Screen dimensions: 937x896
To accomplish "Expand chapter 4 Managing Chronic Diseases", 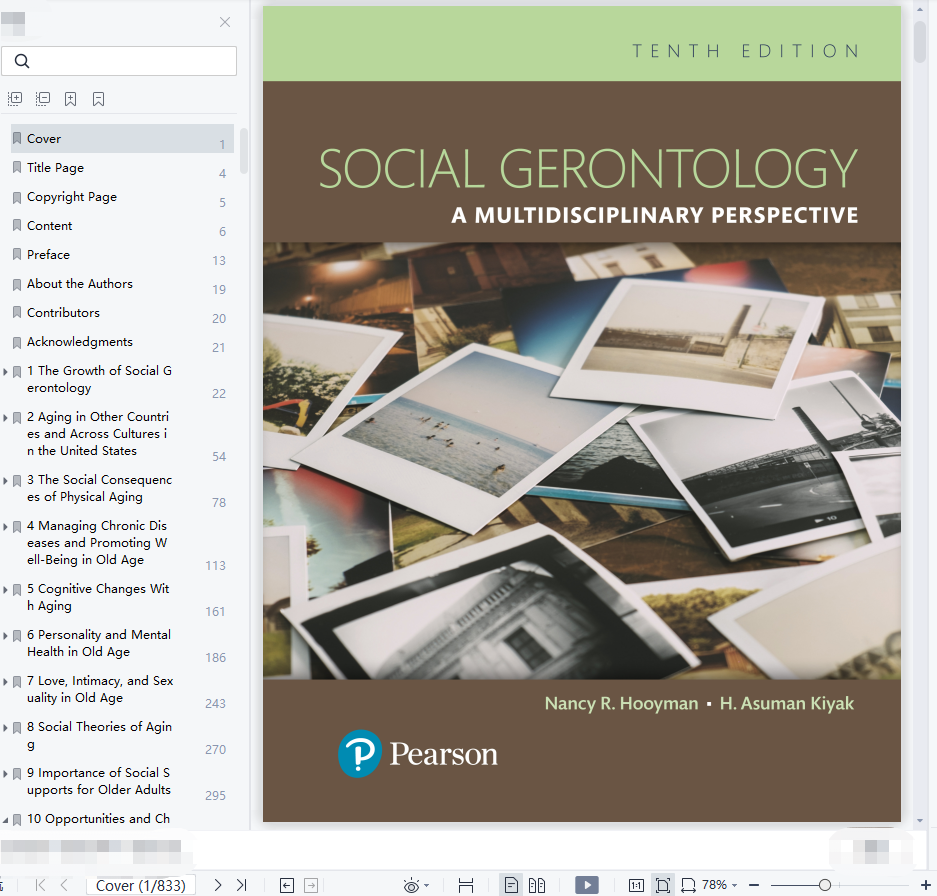I will coord(5,527).
